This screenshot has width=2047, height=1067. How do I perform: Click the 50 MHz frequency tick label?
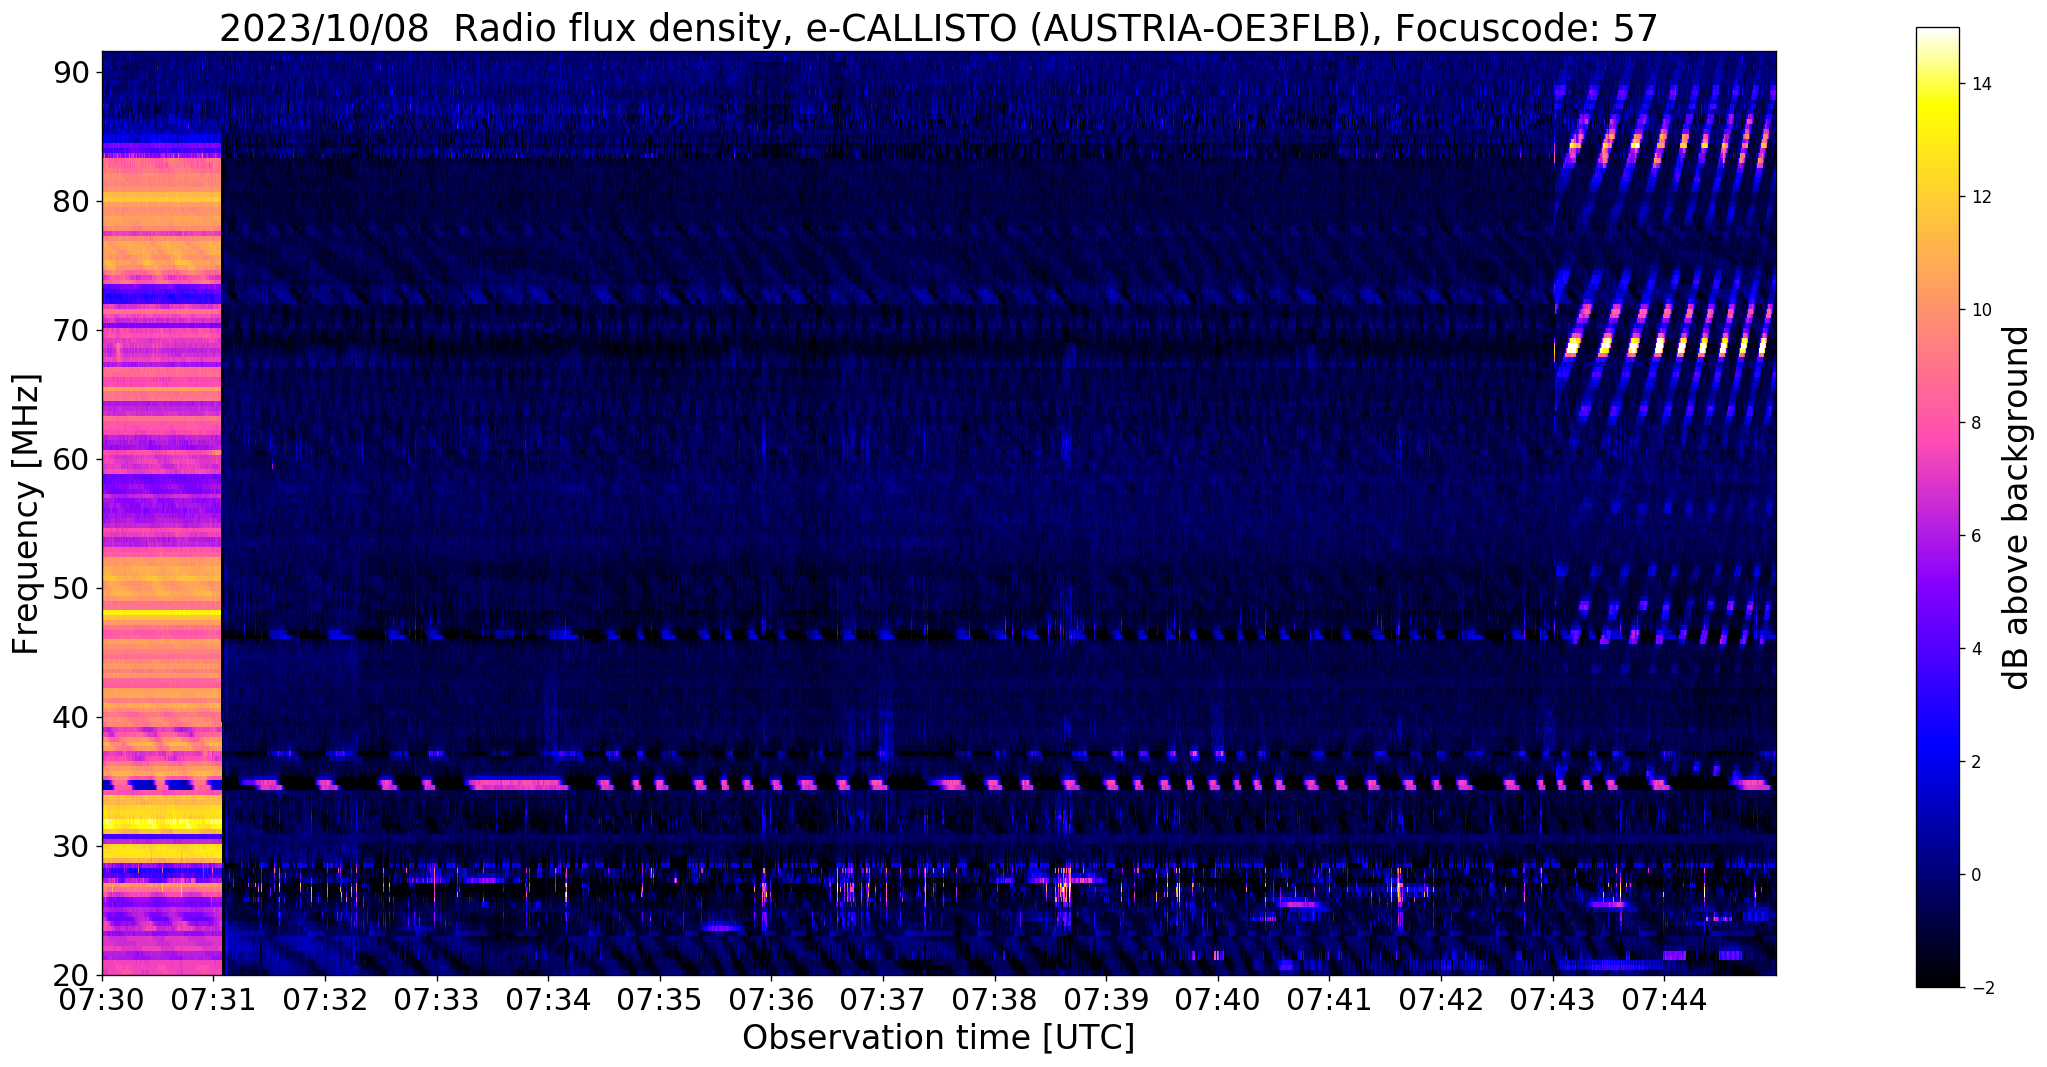(x=71, y=589)
